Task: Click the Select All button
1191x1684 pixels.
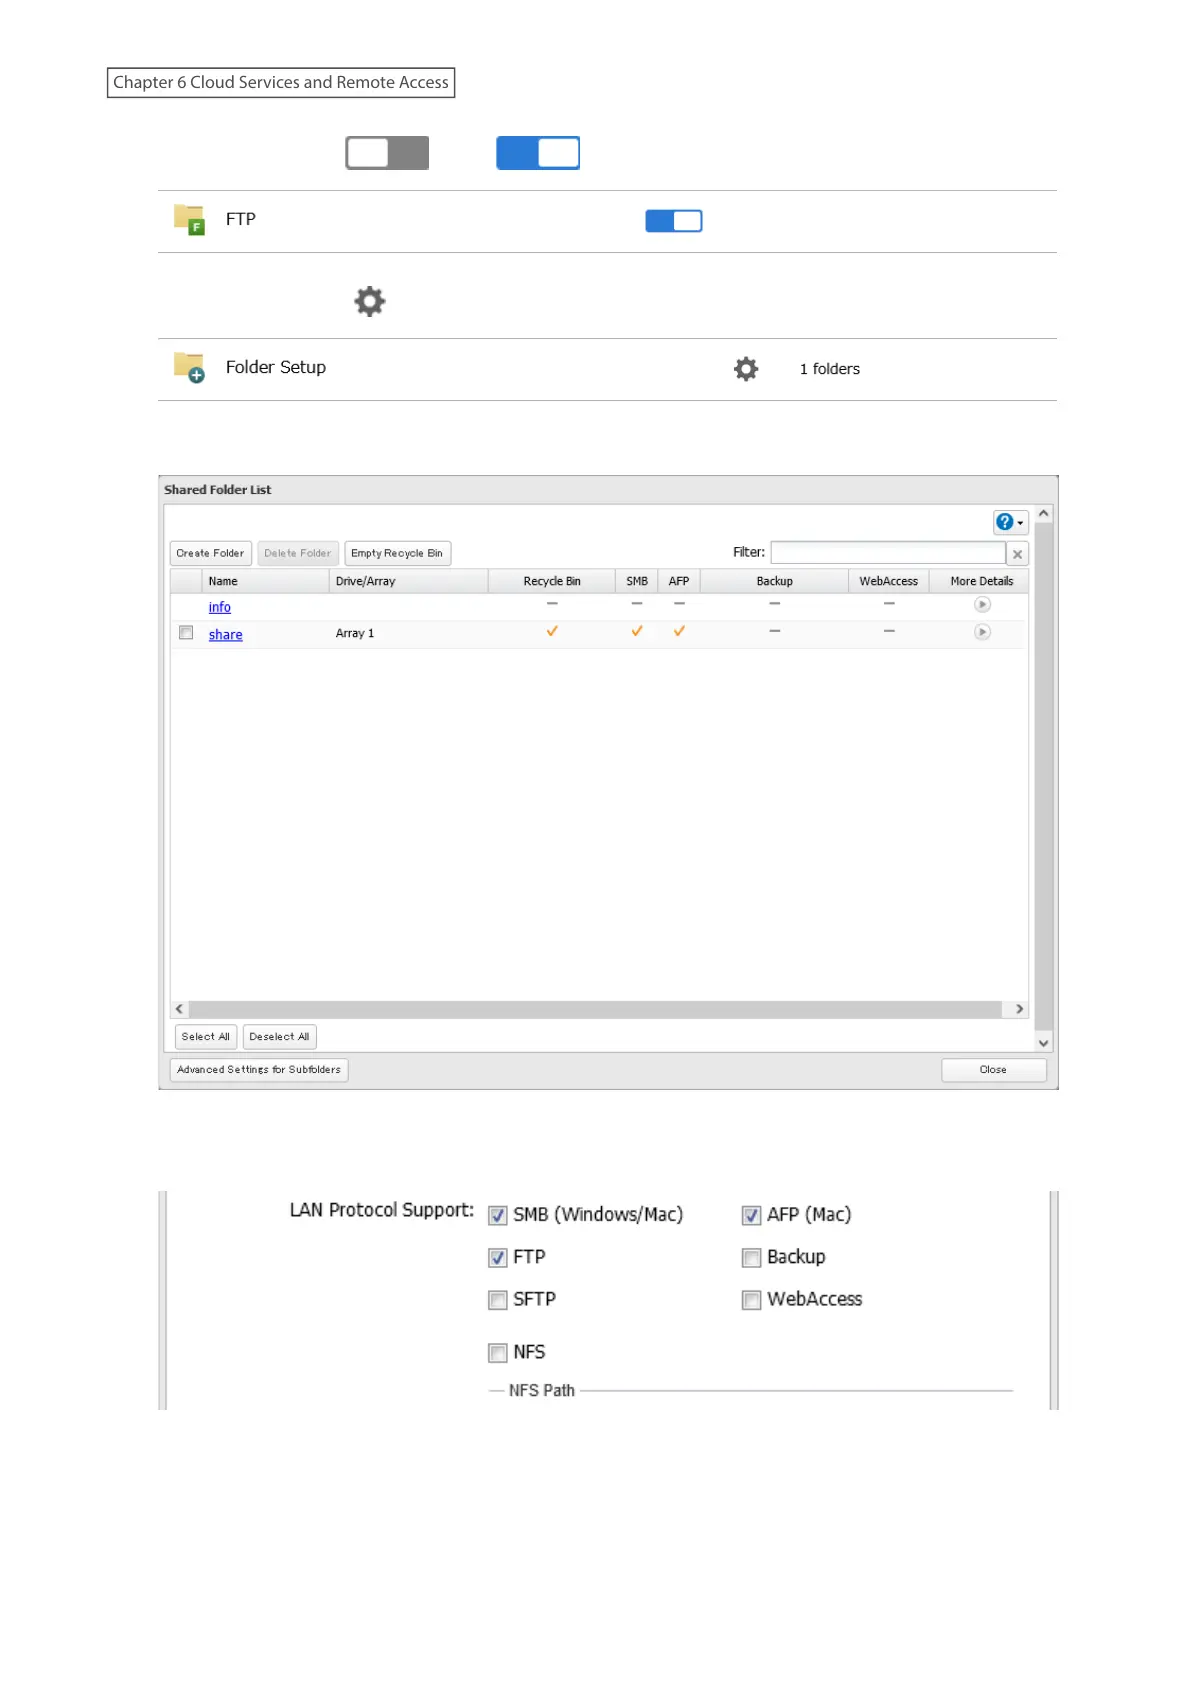Action: [x=206, y=1037]
